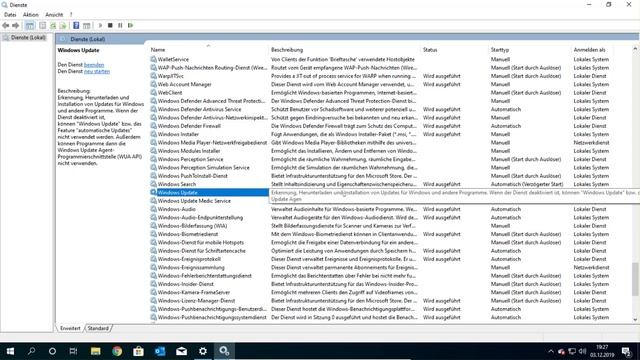Image resolution: width=640 pixels, height=360 pixels.
Task: Open the ? help menu
Action: (x=71, y=15)
